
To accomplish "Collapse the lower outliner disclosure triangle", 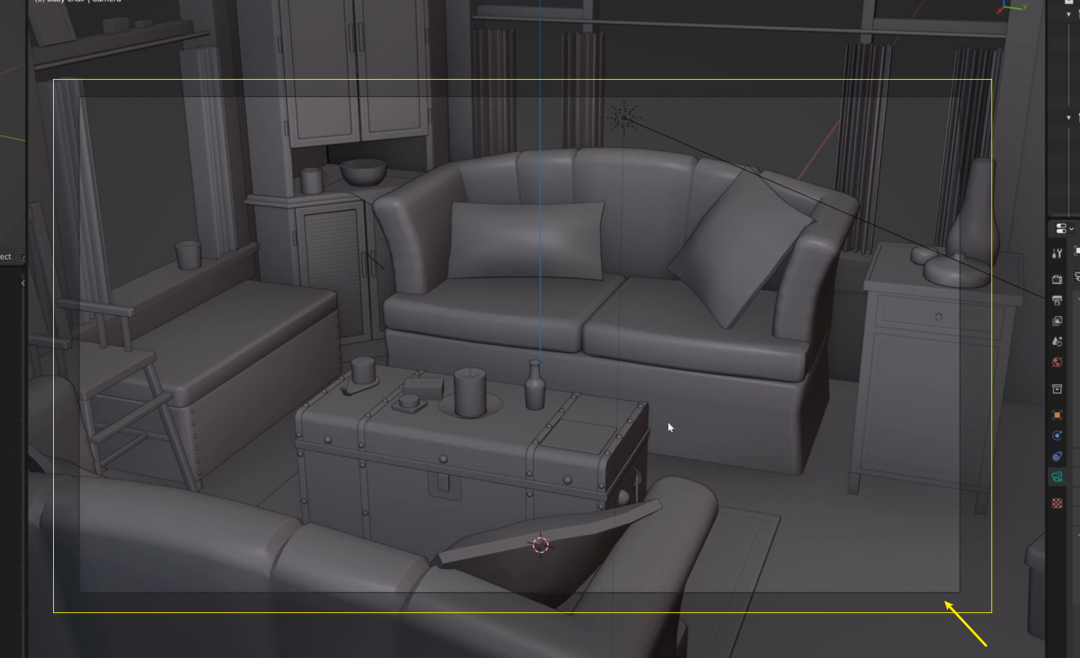I will tap(1068, 118).
